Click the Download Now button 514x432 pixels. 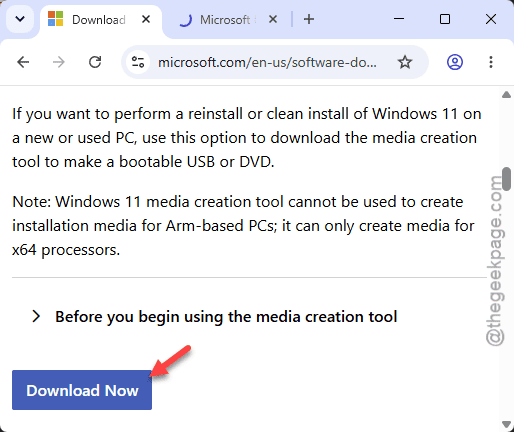click(82, 390)
